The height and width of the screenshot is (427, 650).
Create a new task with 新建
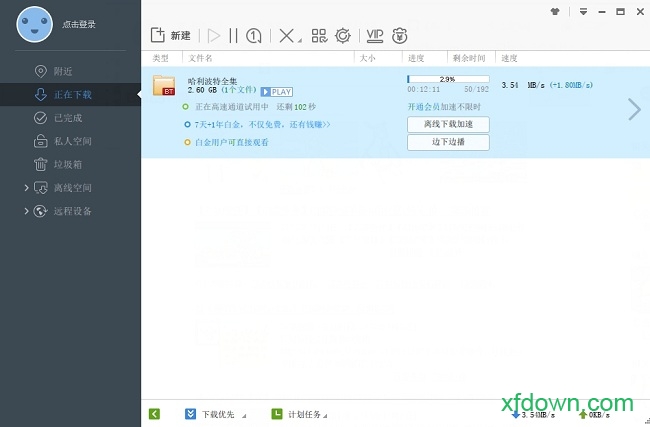[x=170, y=36]
